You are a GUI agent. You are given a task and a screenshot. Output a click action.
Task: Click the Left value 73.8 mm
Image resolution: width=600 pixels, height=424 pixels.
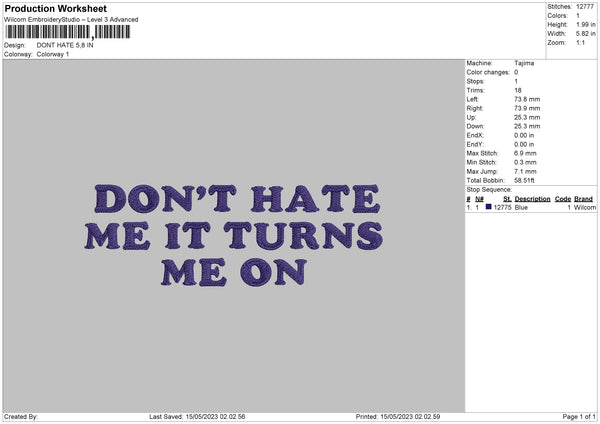tap(527, 99)
